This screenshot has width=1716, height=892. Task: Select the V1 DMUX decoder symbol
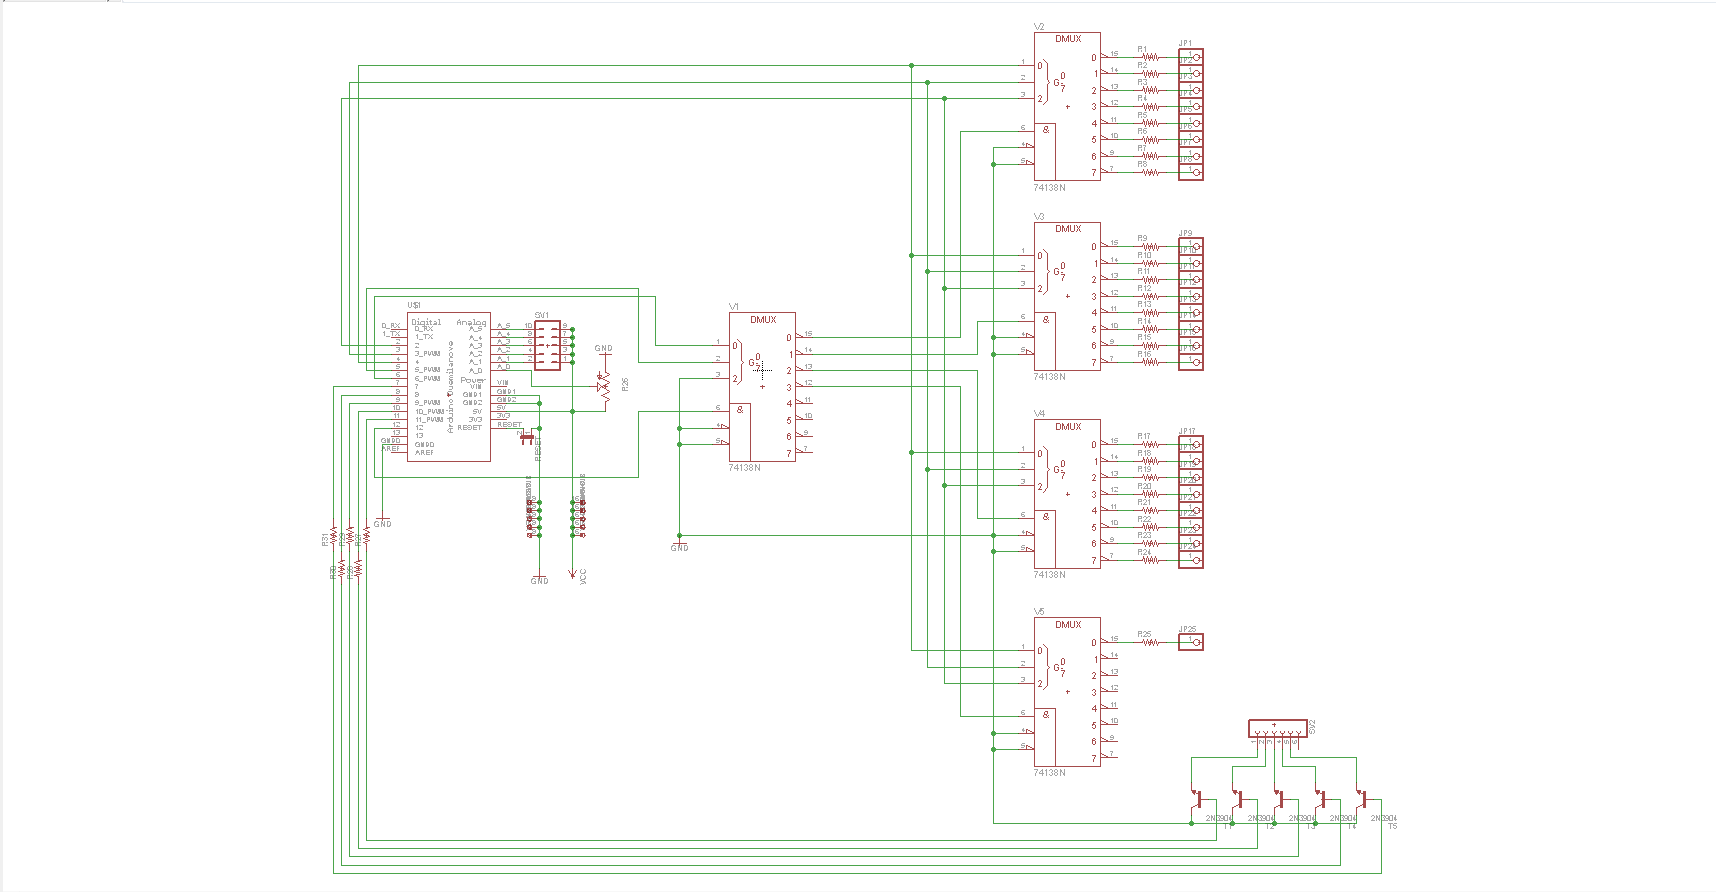click(762, 386)
